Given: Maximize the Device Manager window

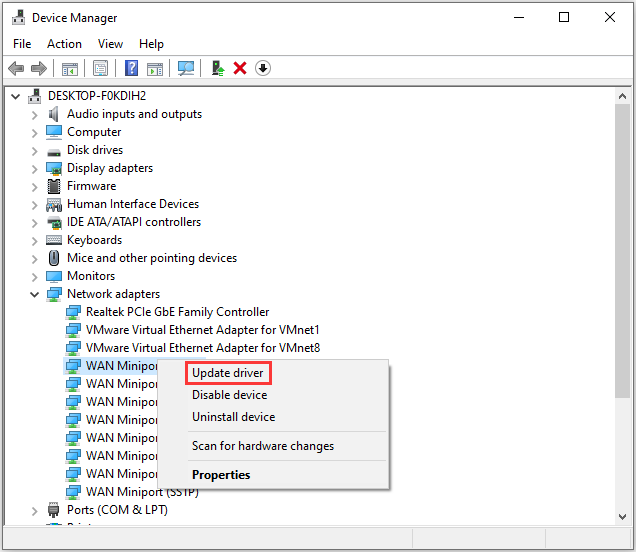Looking at the screenshot, I should click(564, 17).
